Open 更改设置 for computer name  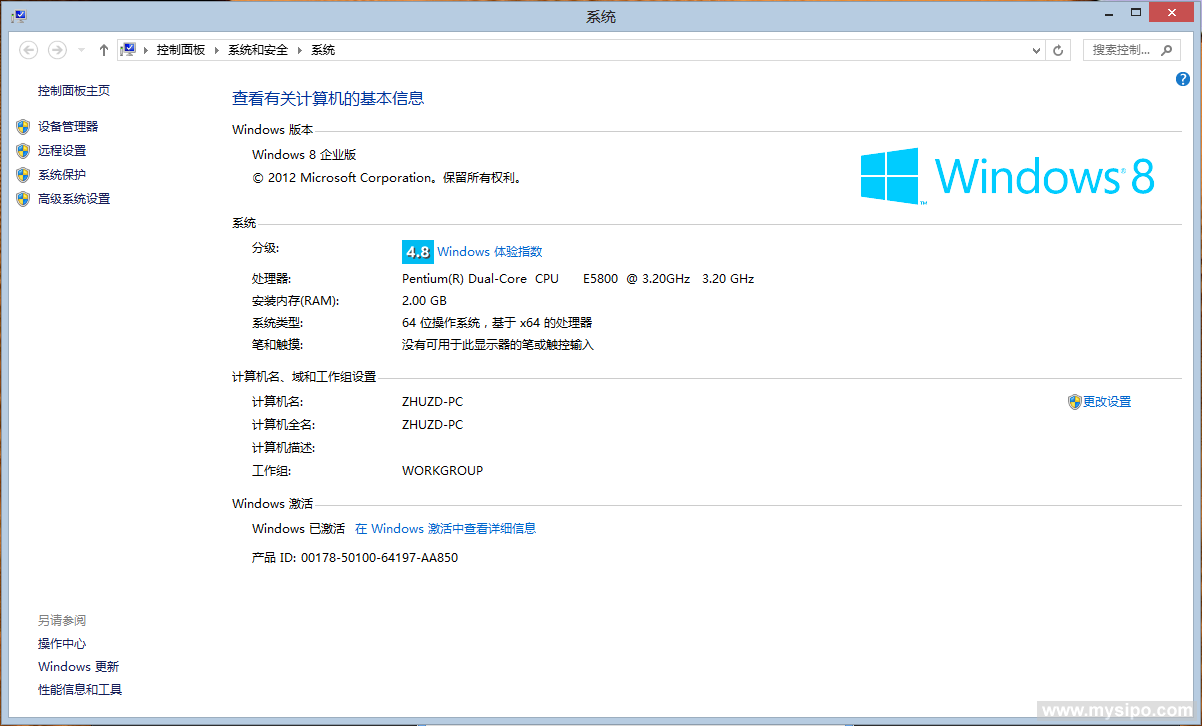click(1106, 402)
